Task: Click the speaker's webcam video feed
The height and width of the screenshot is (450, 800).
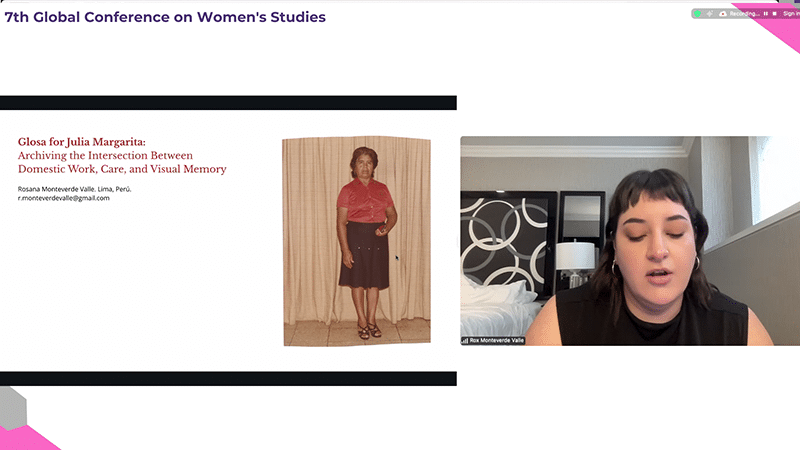Action: tap(630, 241)
